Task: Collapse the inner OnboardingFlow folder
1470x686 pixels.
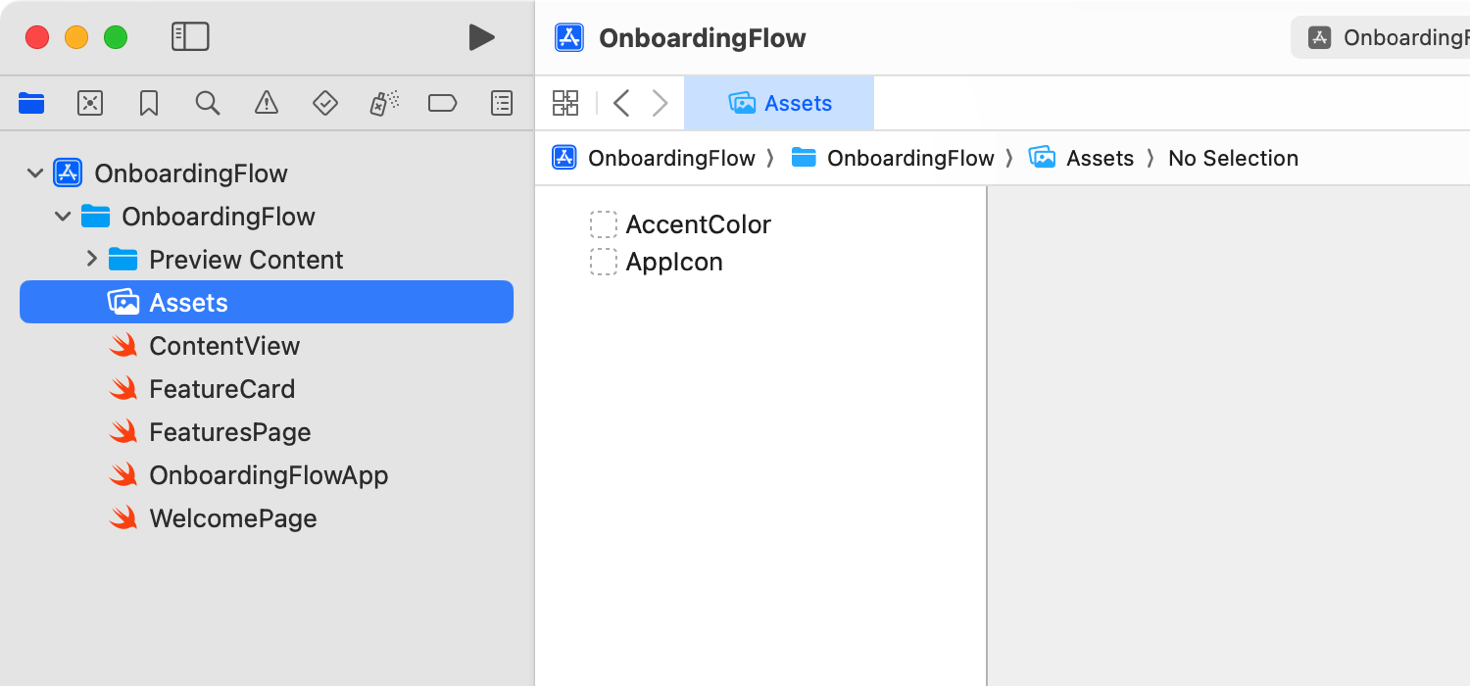Action: click(x=63, y=216)
